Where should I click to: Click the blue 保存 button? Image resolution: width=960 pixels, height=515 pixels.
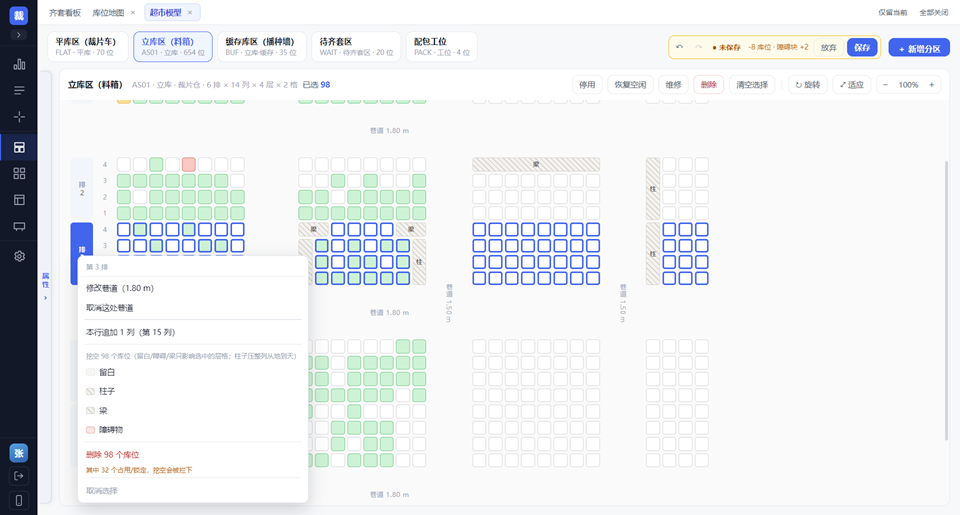pyautogui.click(x=862, y=47)
